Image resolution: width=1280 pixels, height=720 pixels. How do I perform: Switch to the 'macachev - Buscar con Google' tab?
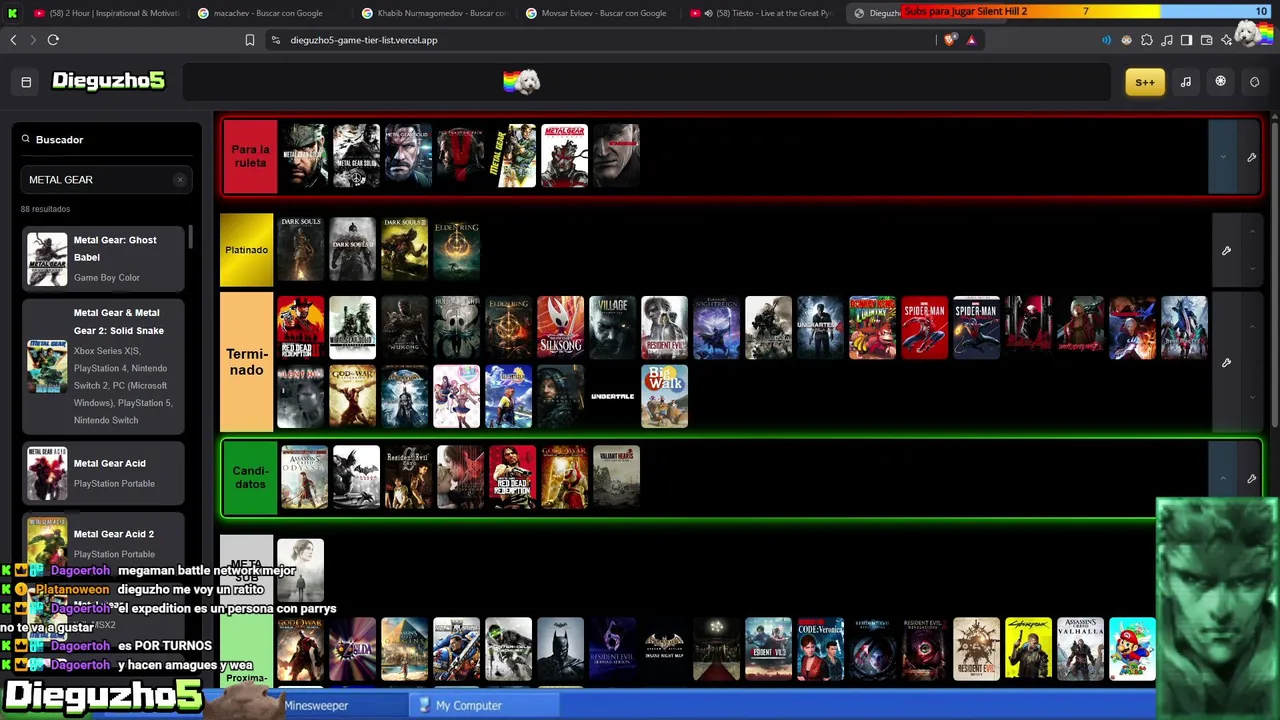coord(268,13)
